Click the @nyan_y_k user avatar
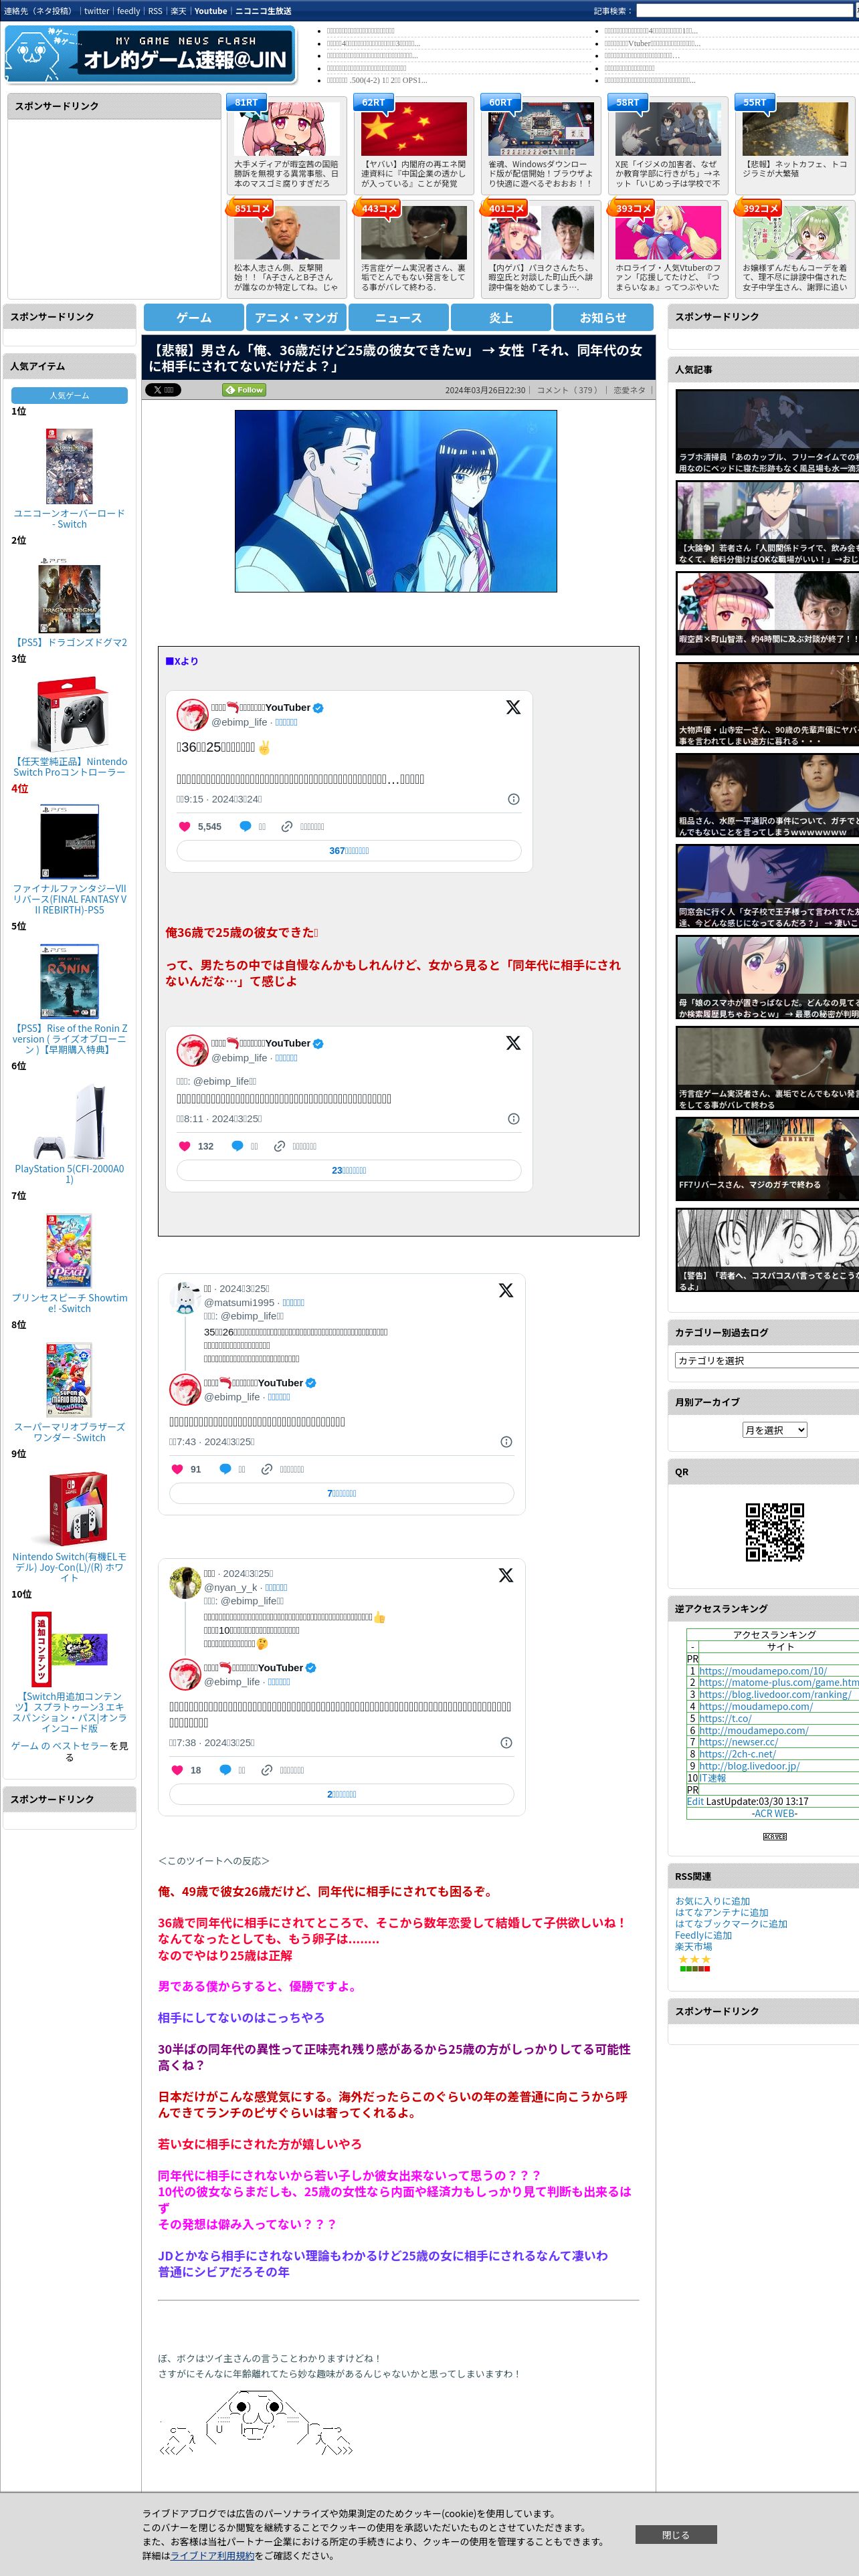The height and width of the screenshot is (2576, 859). pos(185,1583)
